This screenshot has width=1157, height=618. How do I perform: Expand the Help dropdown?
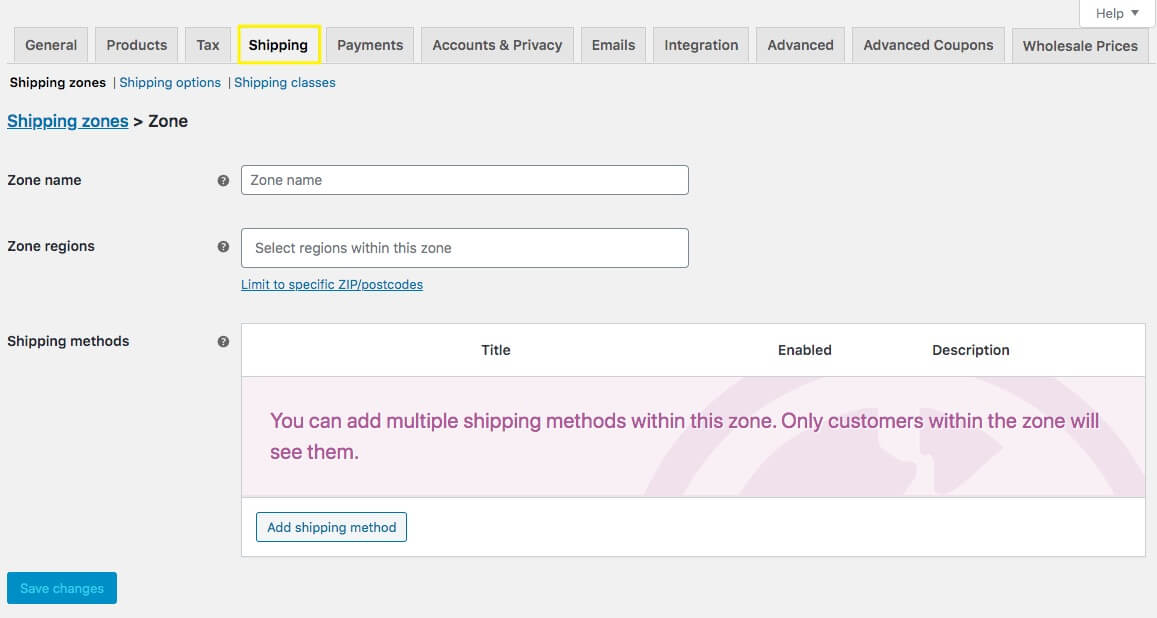[1117, 13]
